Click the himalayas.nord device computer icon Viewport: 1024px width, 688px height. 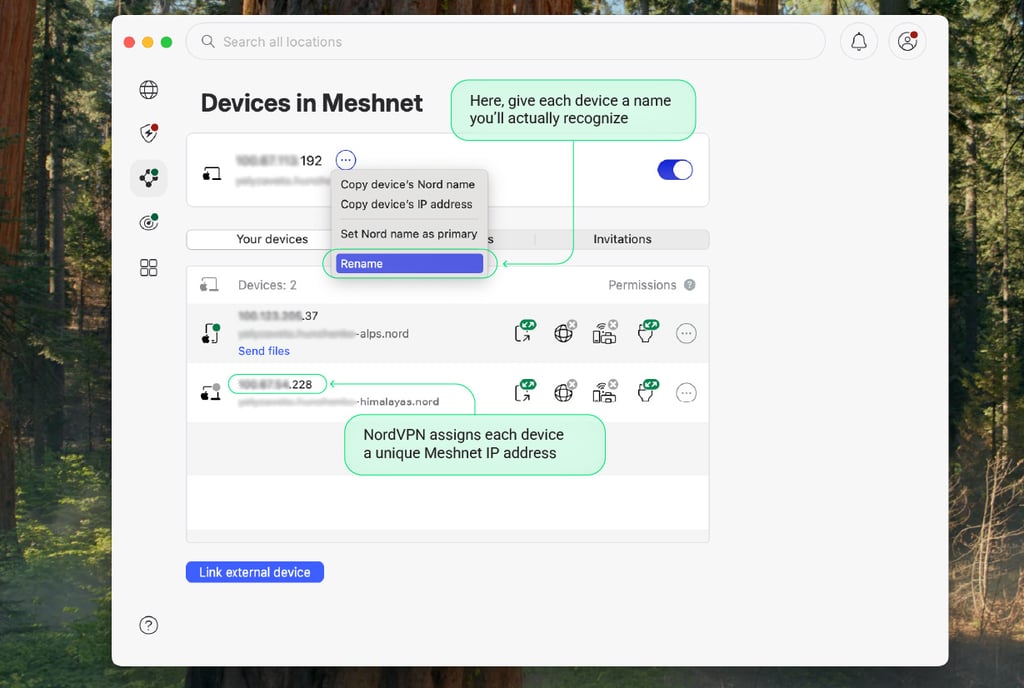(x=210, y=392)
